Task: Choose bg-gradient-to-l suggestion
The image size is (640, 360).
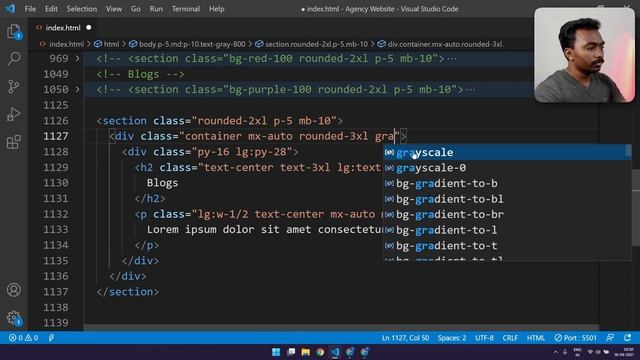Action: point(506,230)
